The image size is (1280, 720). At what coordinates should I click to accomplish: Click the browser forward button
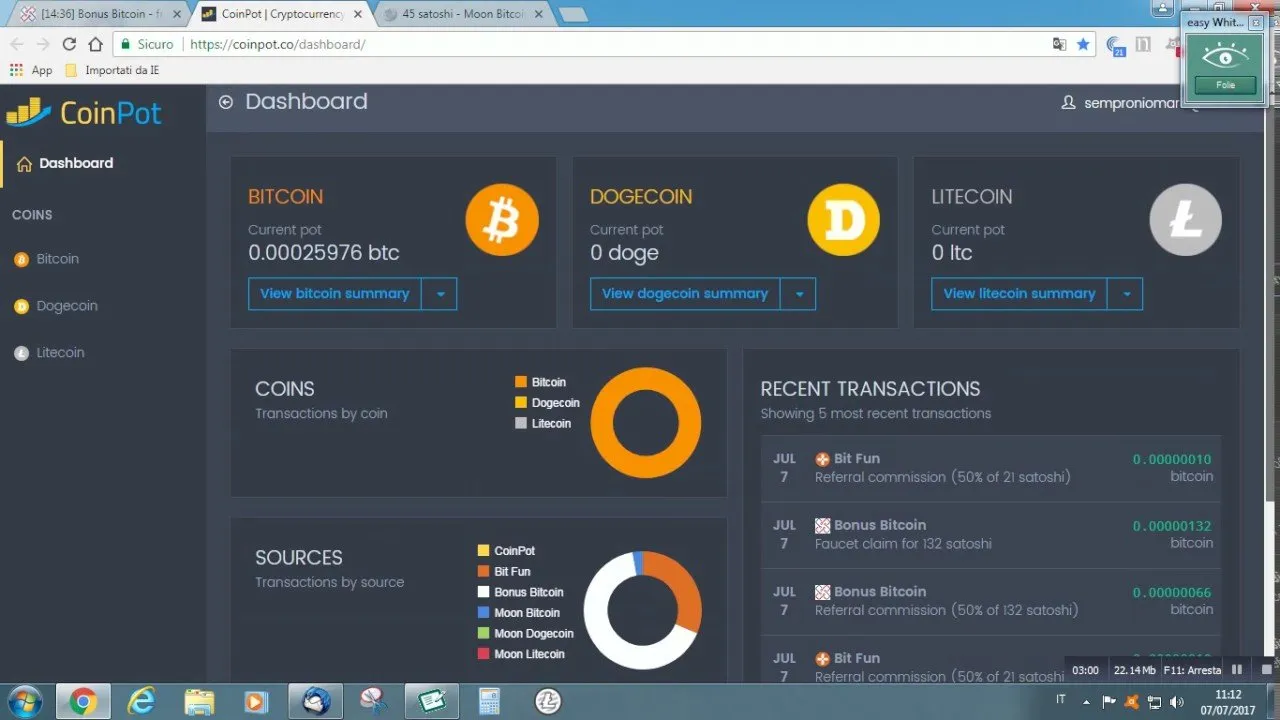(x=43, y=44)
